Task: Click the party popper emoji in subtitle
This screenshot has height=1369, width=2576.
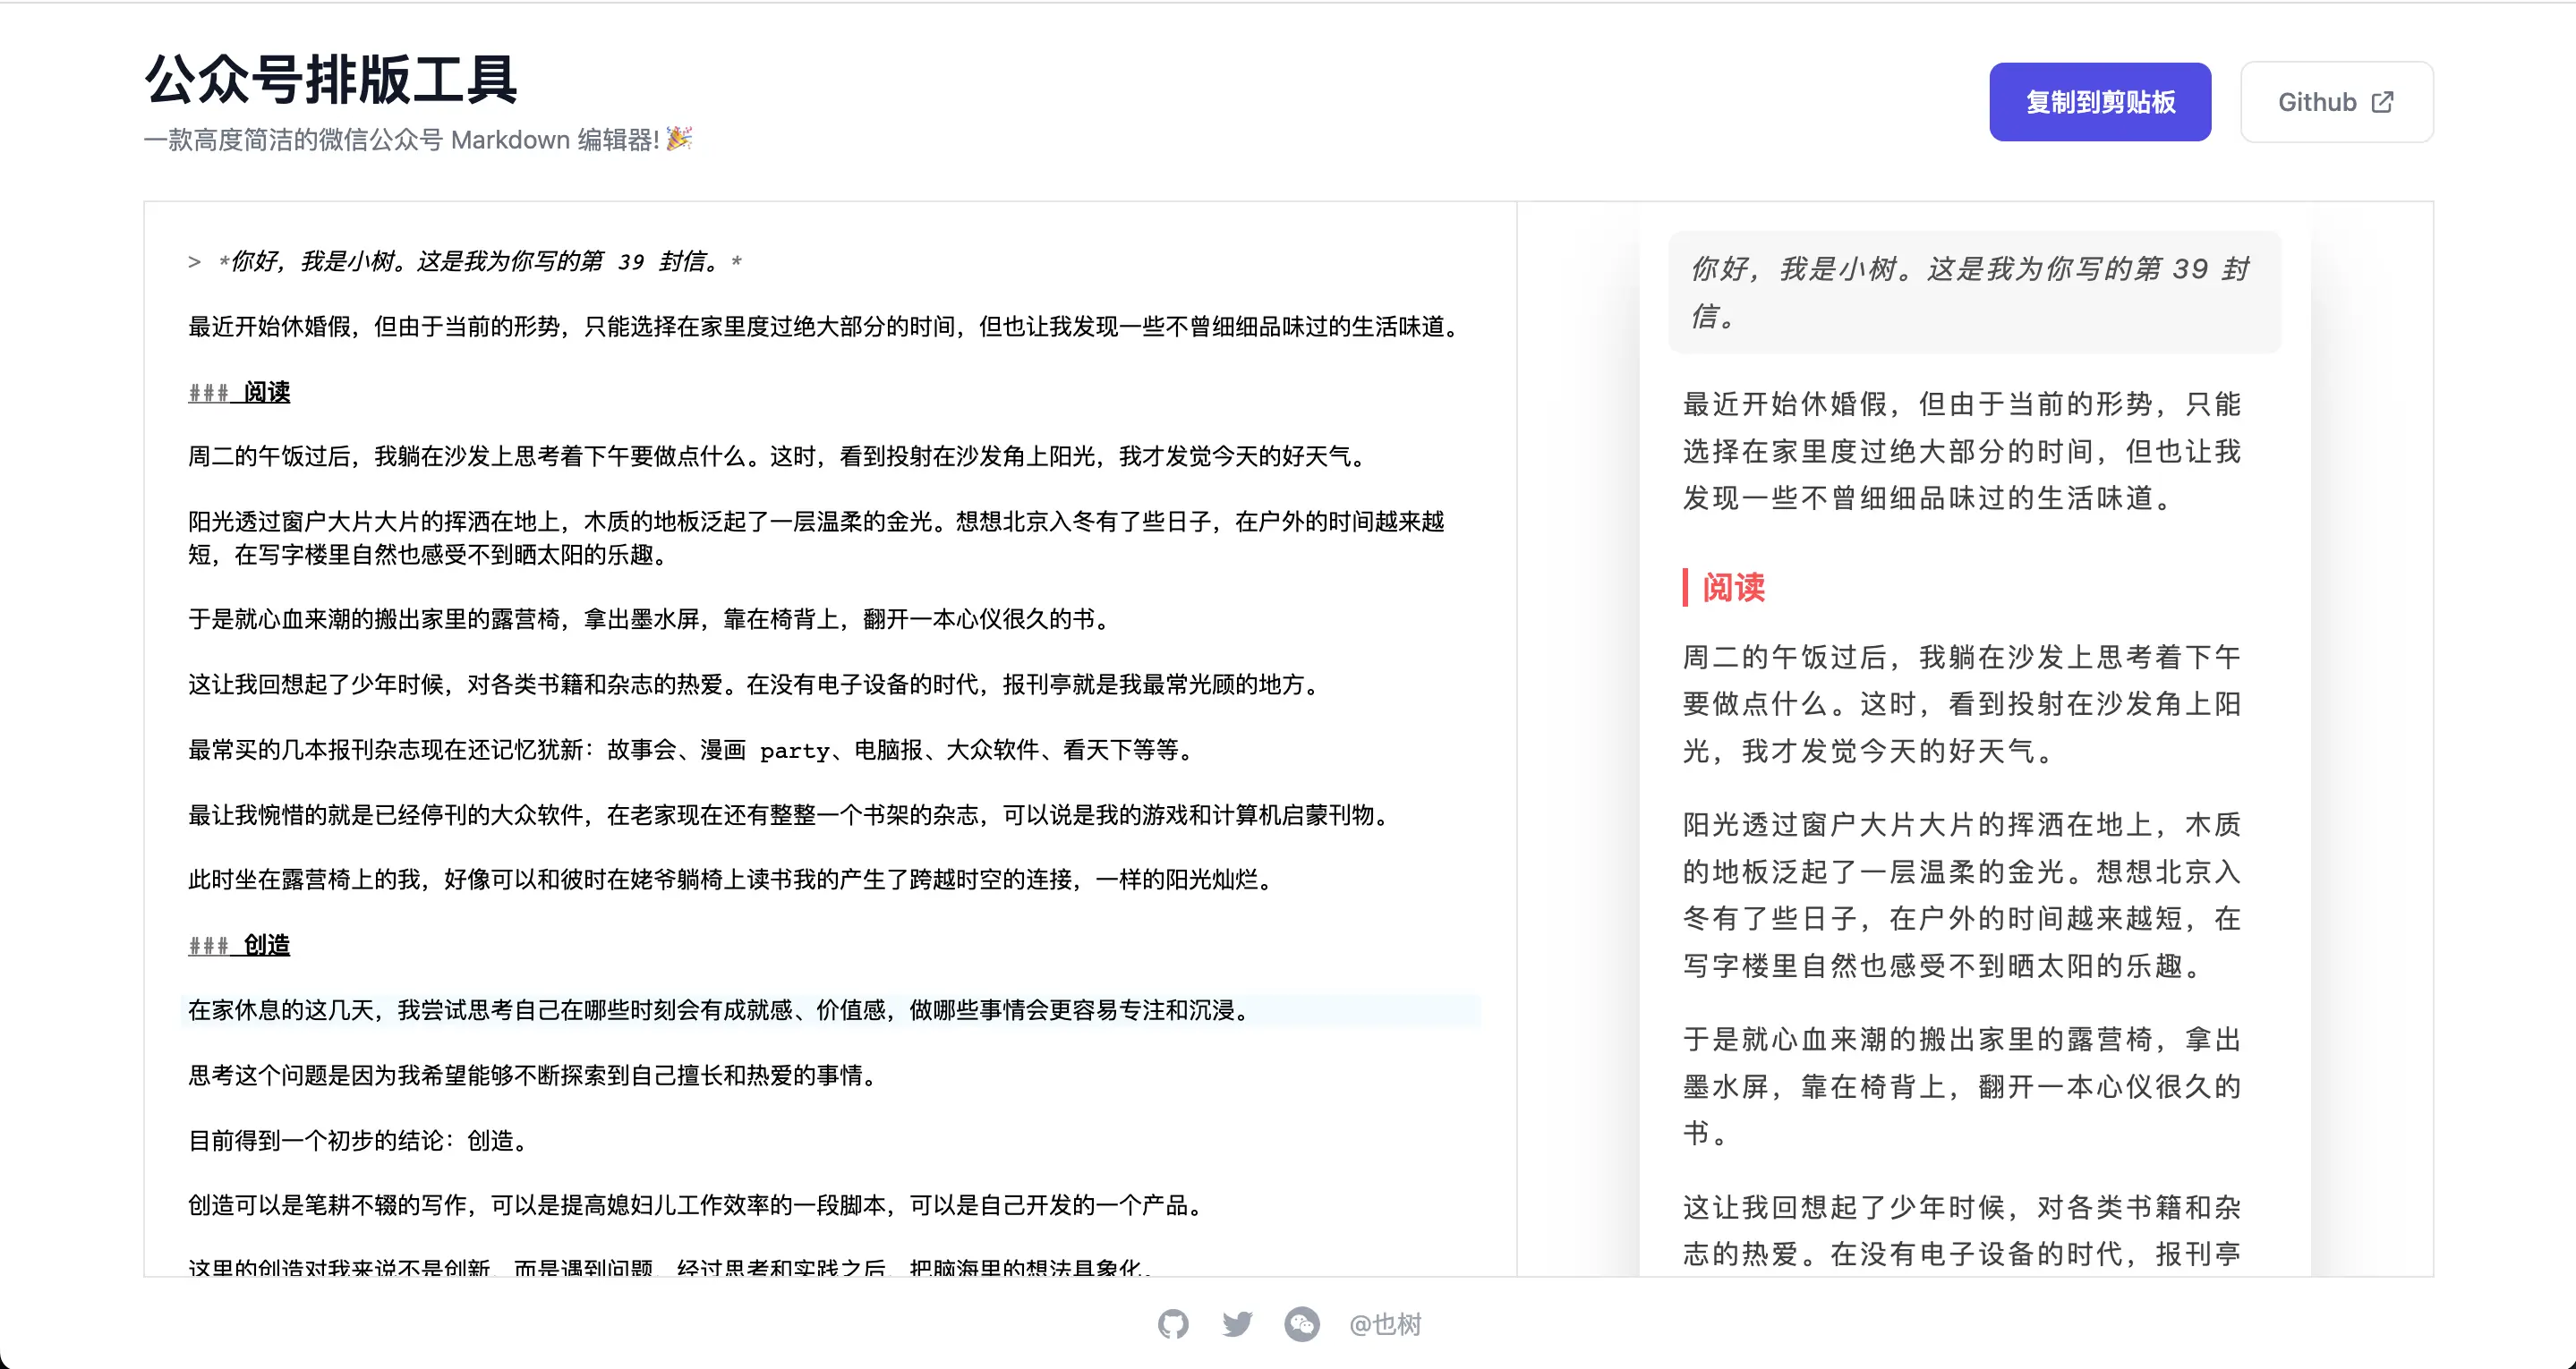Action: [679, 138]
